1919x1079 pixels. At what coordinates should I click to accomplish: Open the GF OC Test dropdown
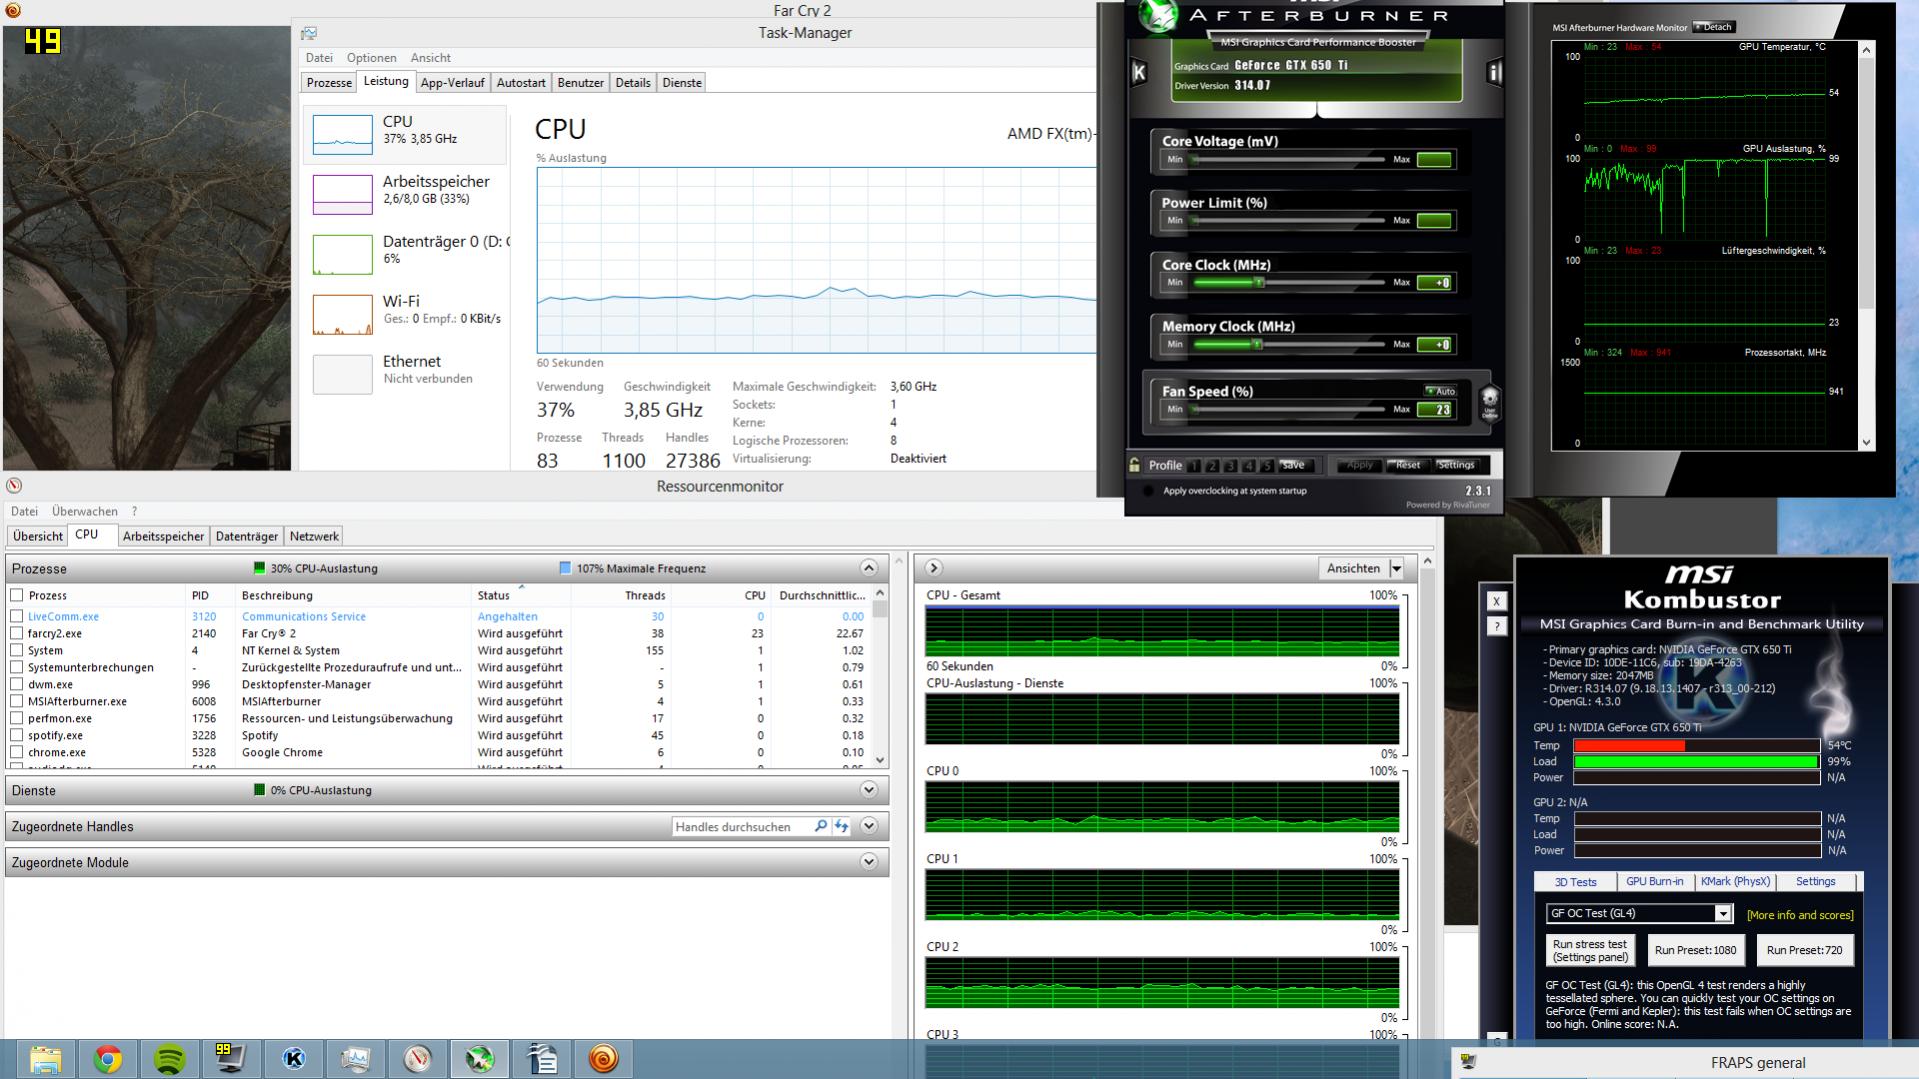[1722, 913]
